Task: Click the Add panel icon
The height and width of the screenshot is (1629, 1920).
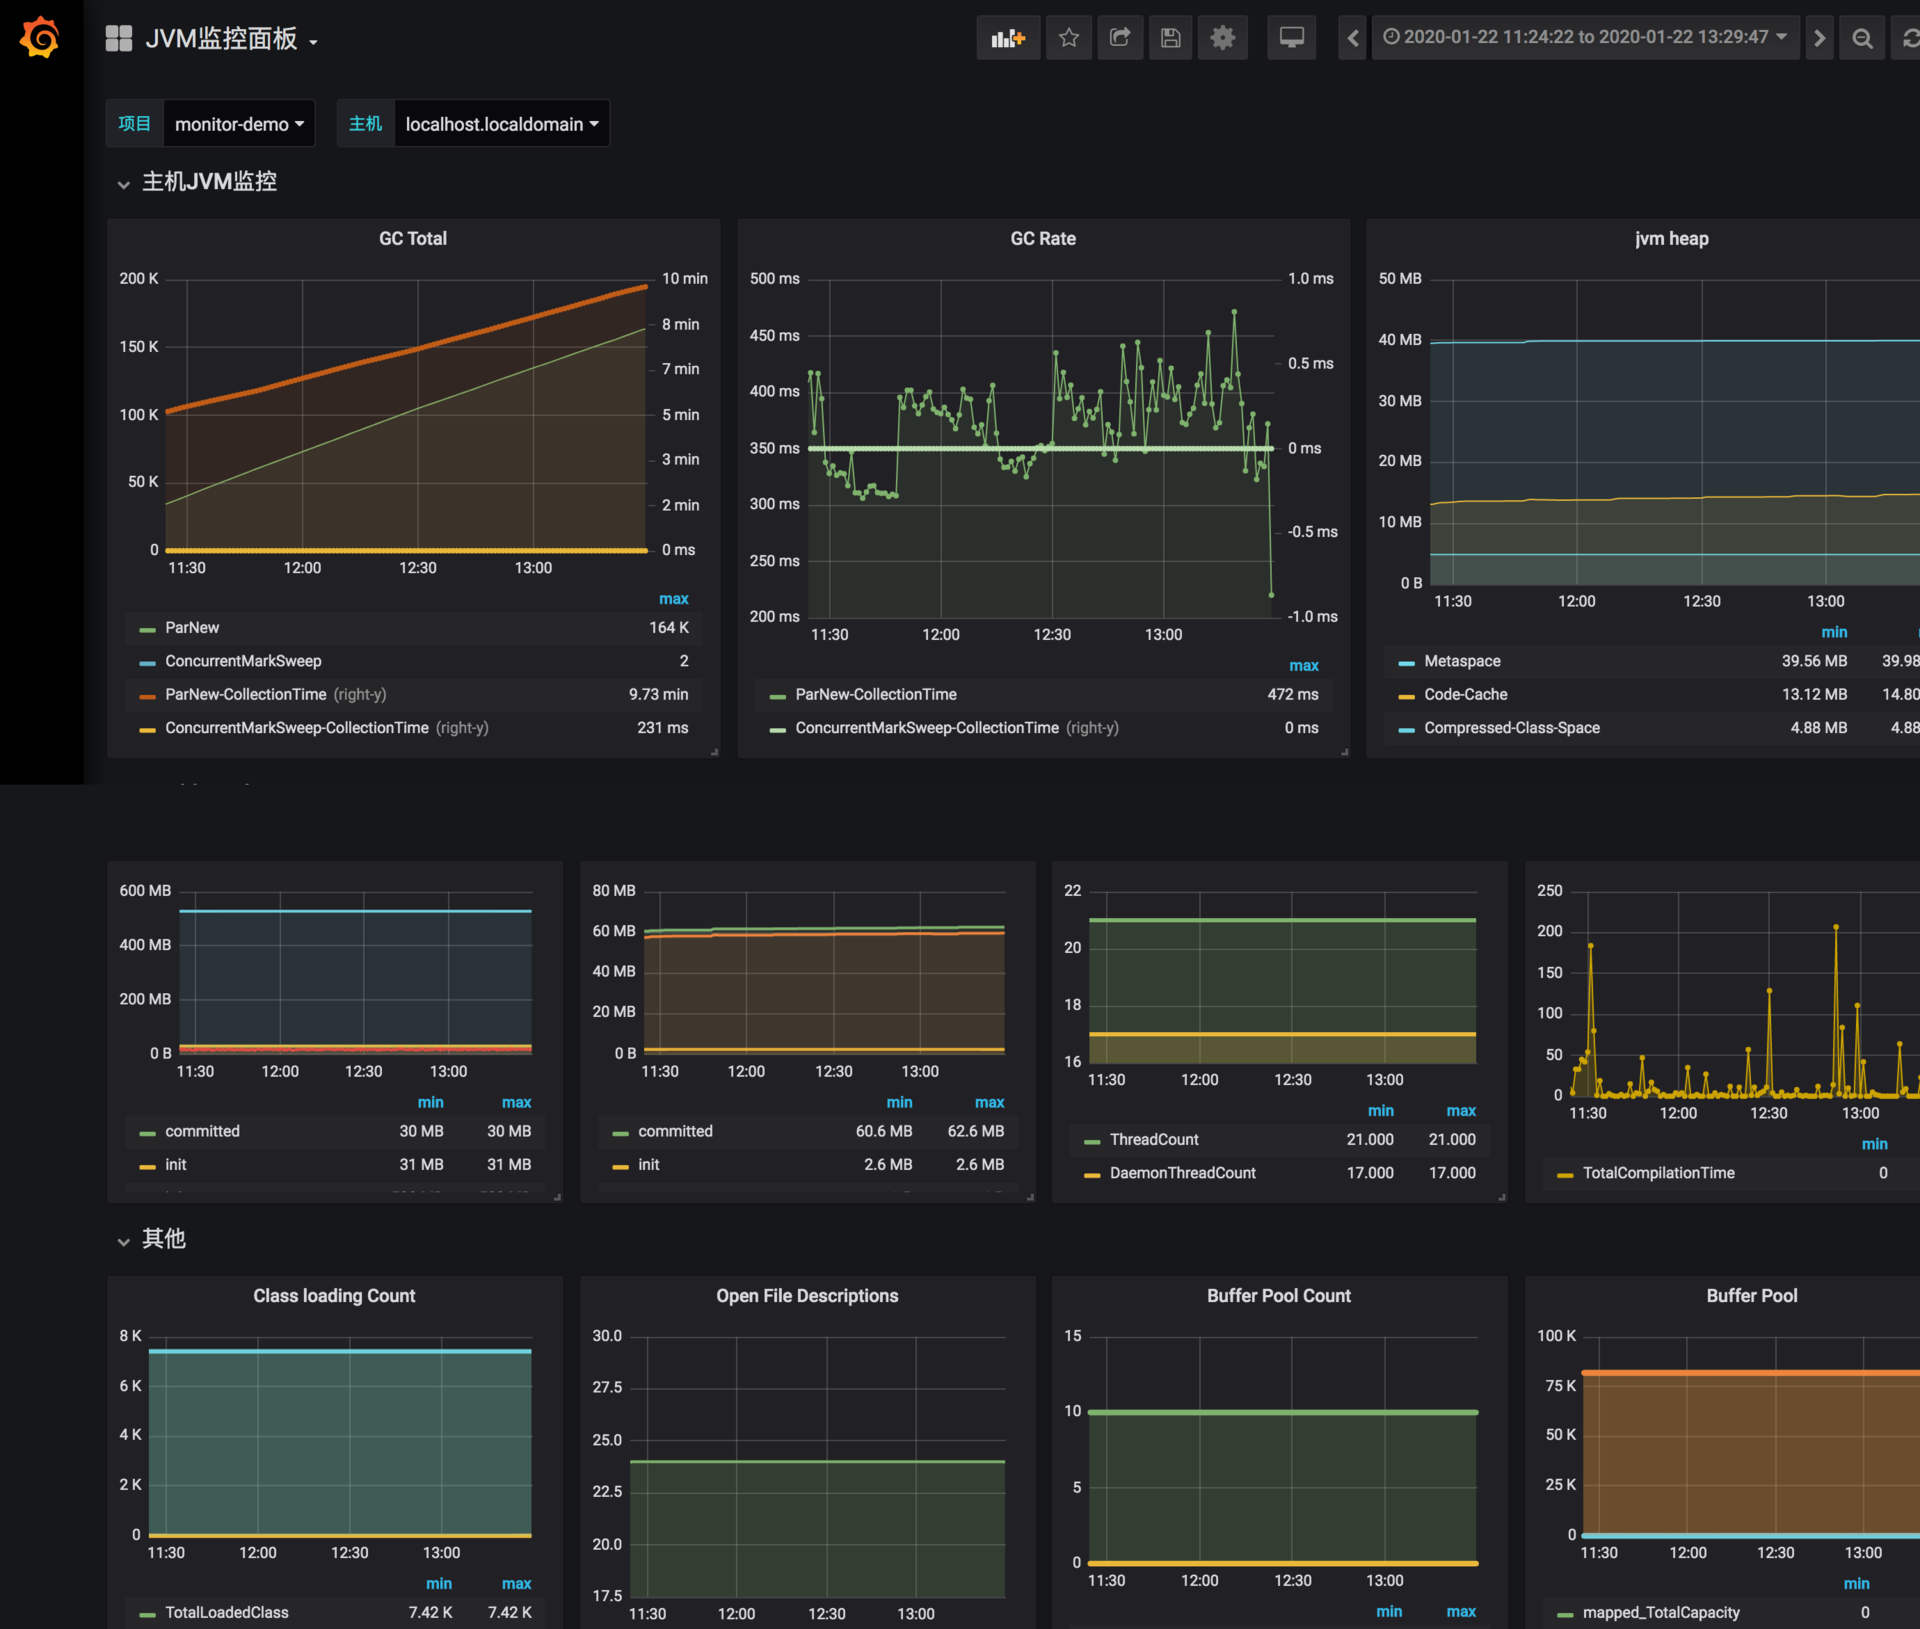Action: tap(1007, 38)
